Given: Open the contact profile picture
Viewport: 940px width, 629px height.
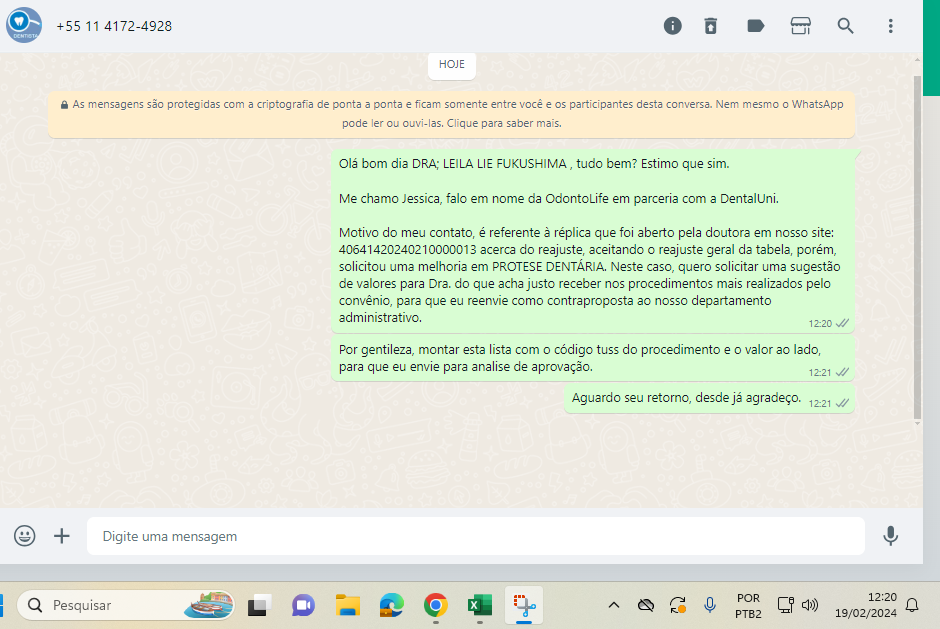Looking at the screenshot, I should 23,25.
